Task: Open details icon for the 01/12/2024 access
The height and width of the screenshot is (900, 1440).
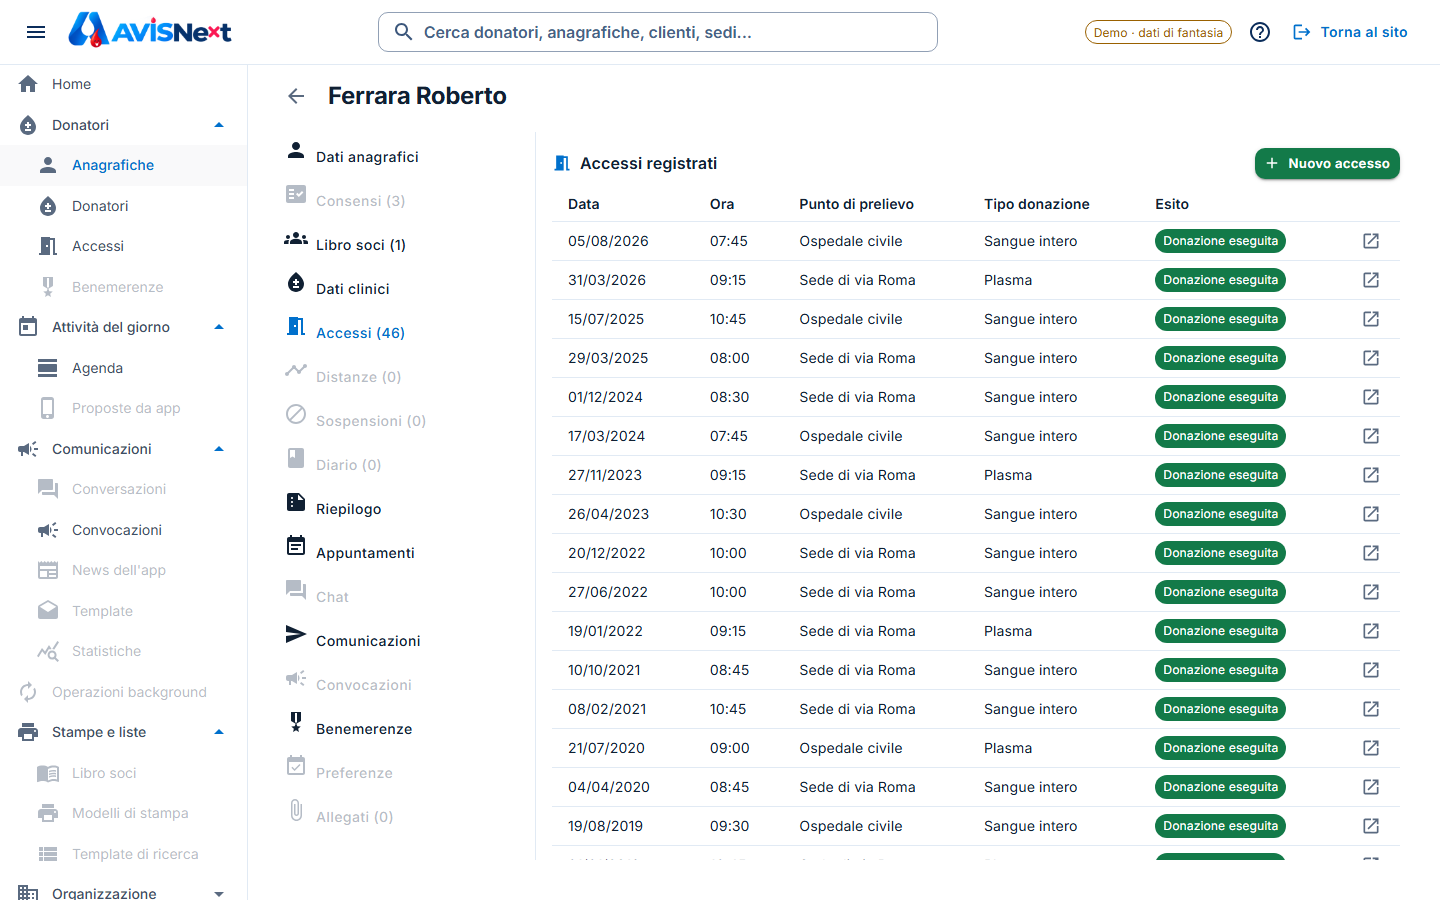Action: point(1371,397)
